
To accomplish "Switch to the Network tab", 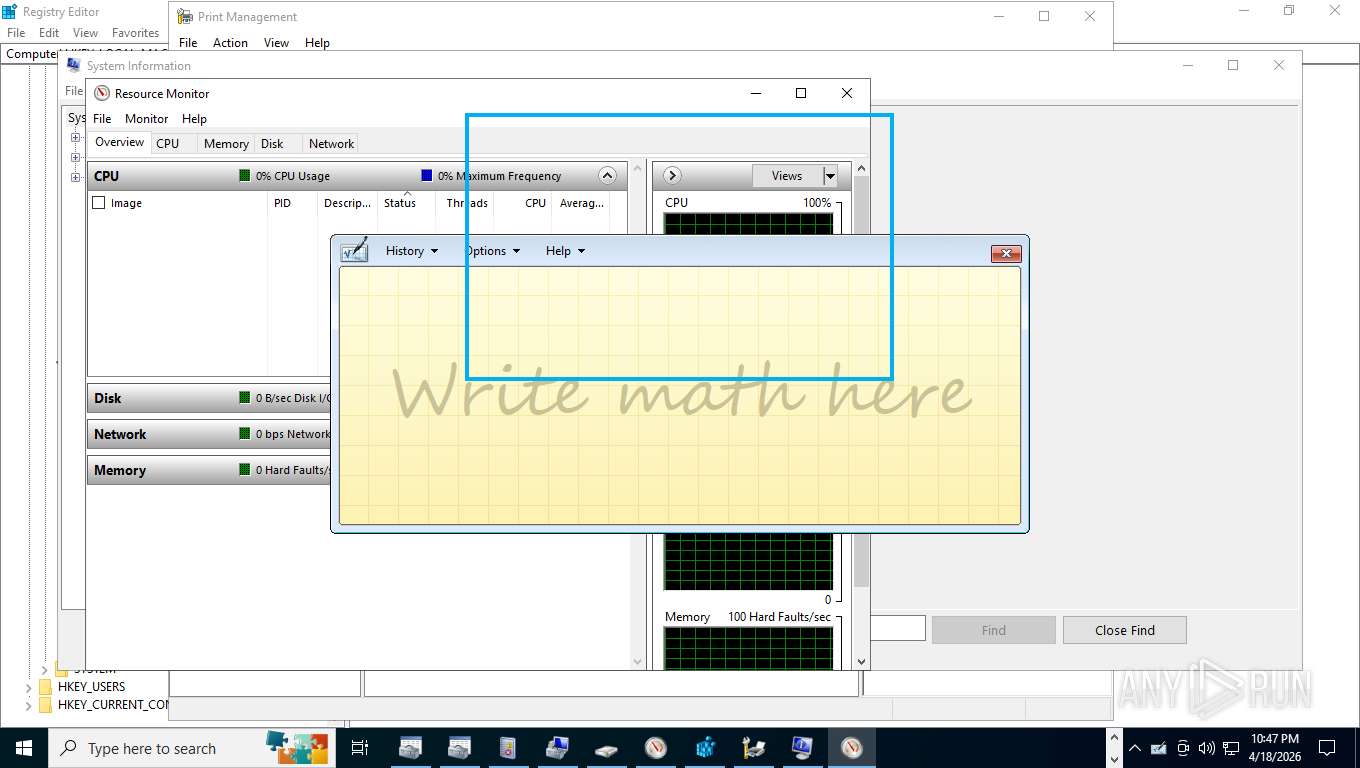I will [x=331, y=144].
